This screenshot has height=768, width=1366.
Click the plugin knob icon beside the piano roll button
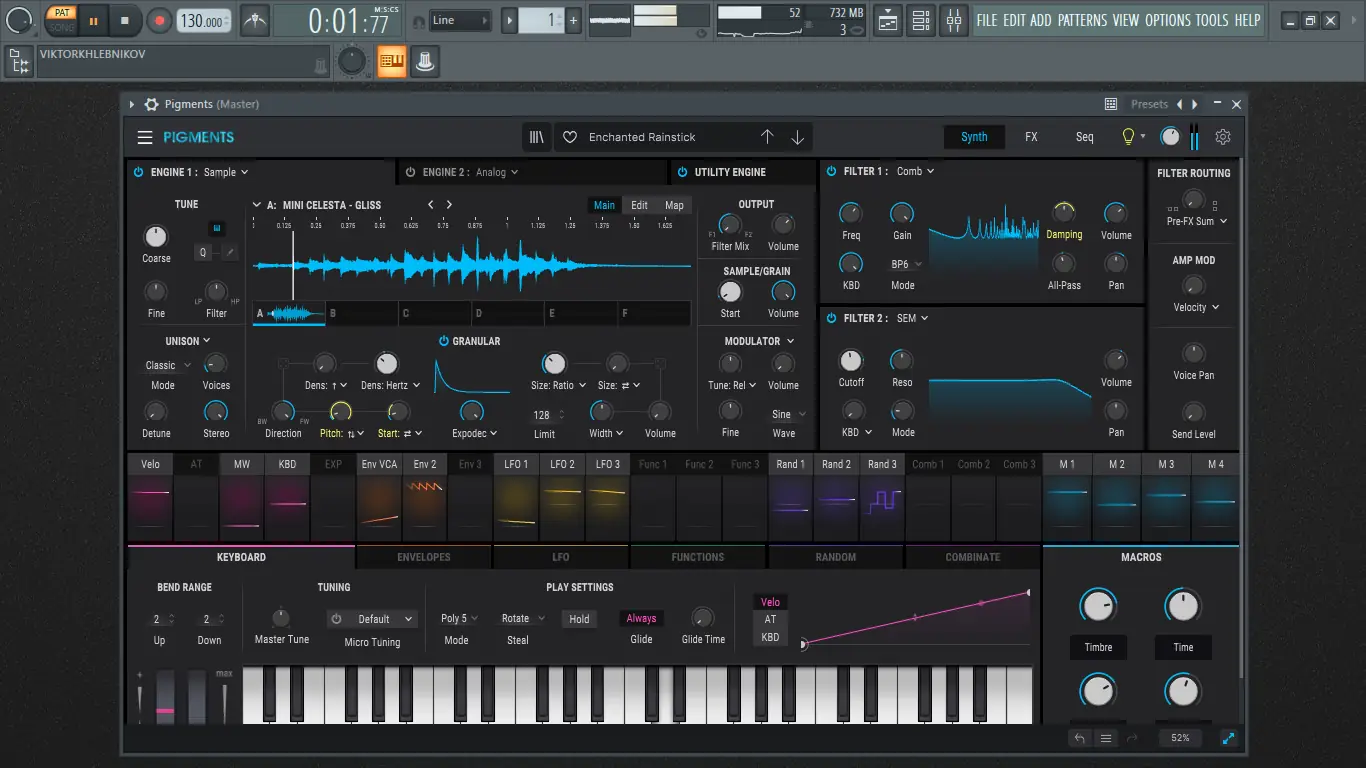pos(425,62)
